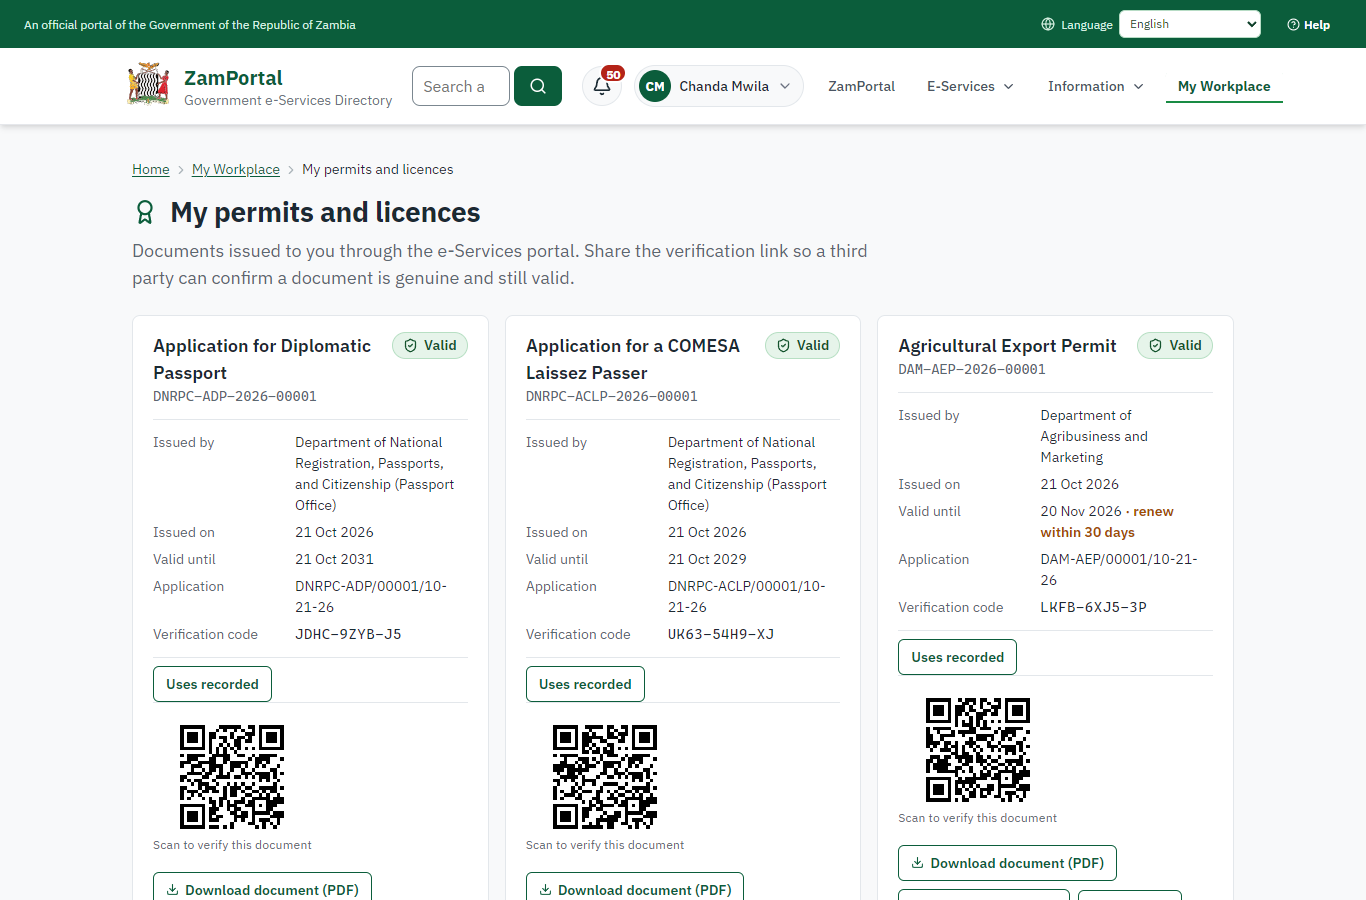Click the ZamPortal coat of arms logo
Viewport: 1366px width, 900px height.
click(149, 85)
